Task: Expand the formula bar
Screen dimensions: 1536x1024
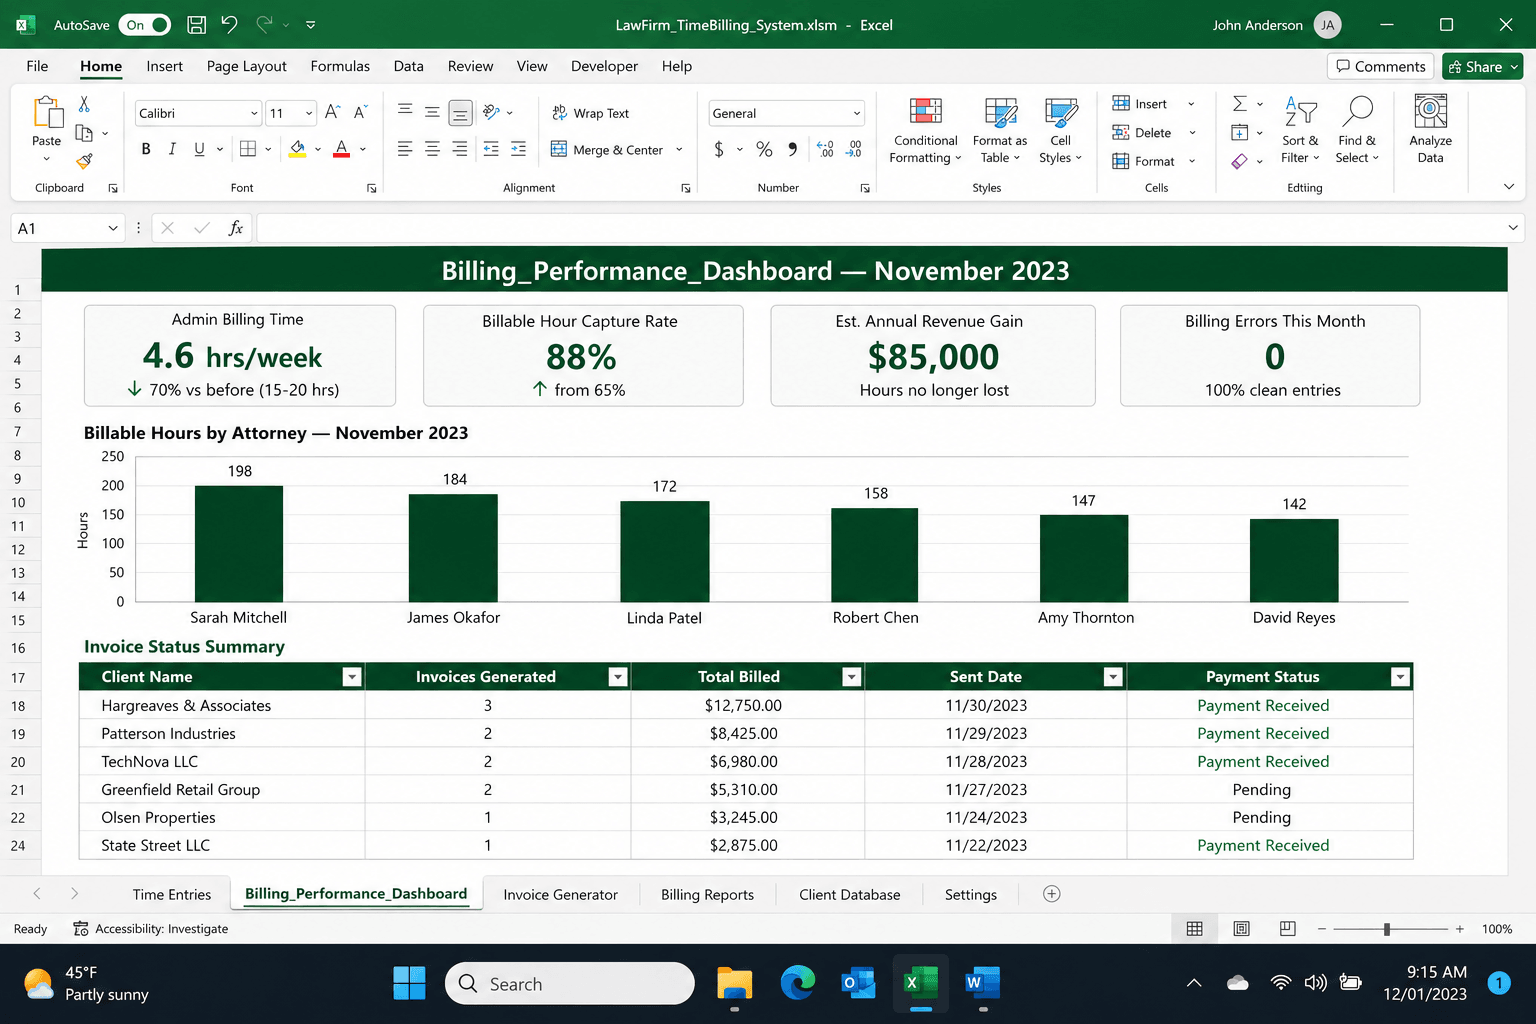Action: point(1513,228)
